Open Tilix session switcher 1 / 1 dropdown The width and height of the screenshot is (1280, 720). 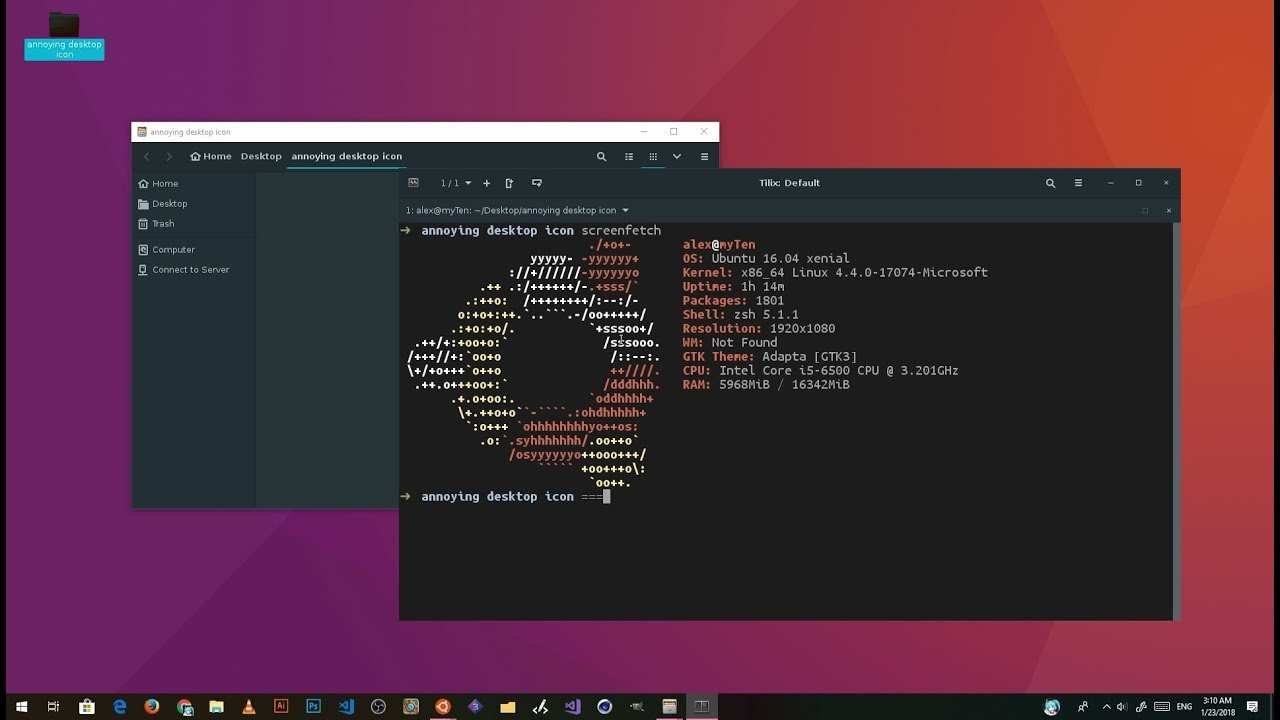(456, 183)
